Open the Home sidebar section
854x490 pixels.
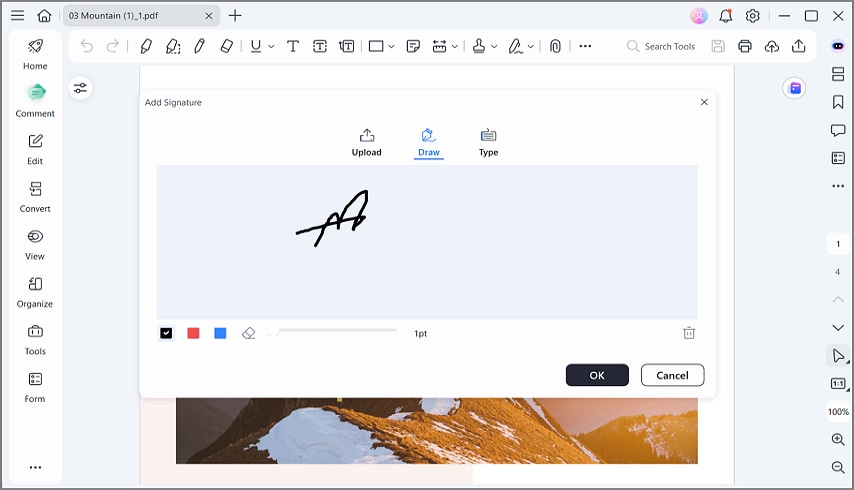(35, 54)
